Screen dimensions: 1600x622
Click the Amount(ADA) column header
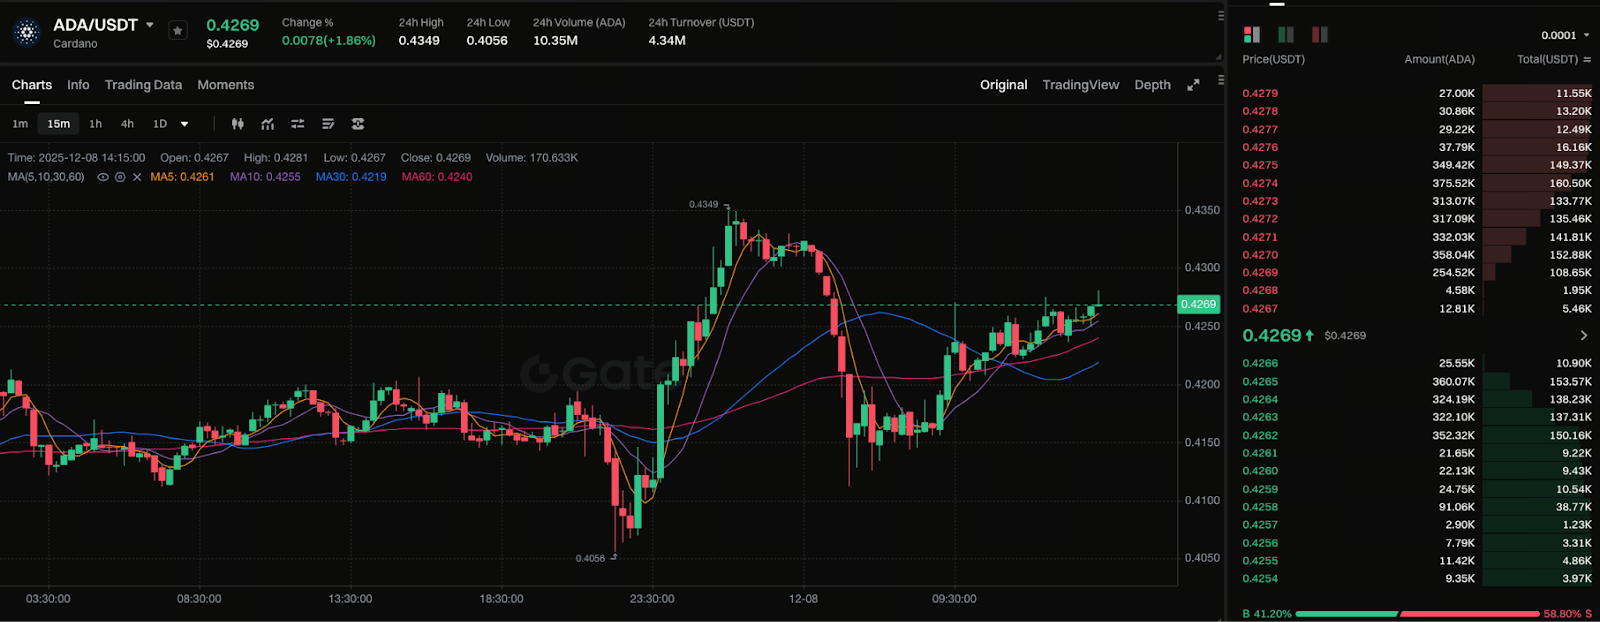1439,59
